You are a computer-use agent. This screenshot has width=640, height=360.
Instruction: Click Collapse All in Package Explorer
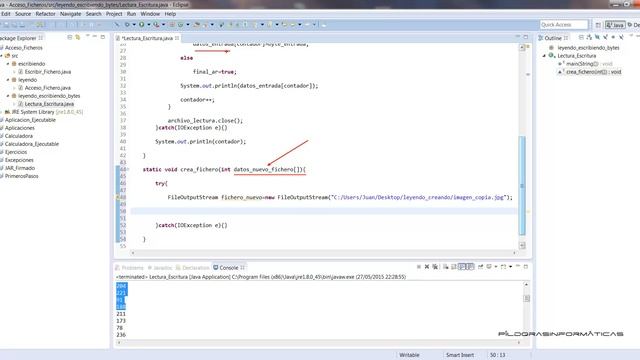(70, 37)
